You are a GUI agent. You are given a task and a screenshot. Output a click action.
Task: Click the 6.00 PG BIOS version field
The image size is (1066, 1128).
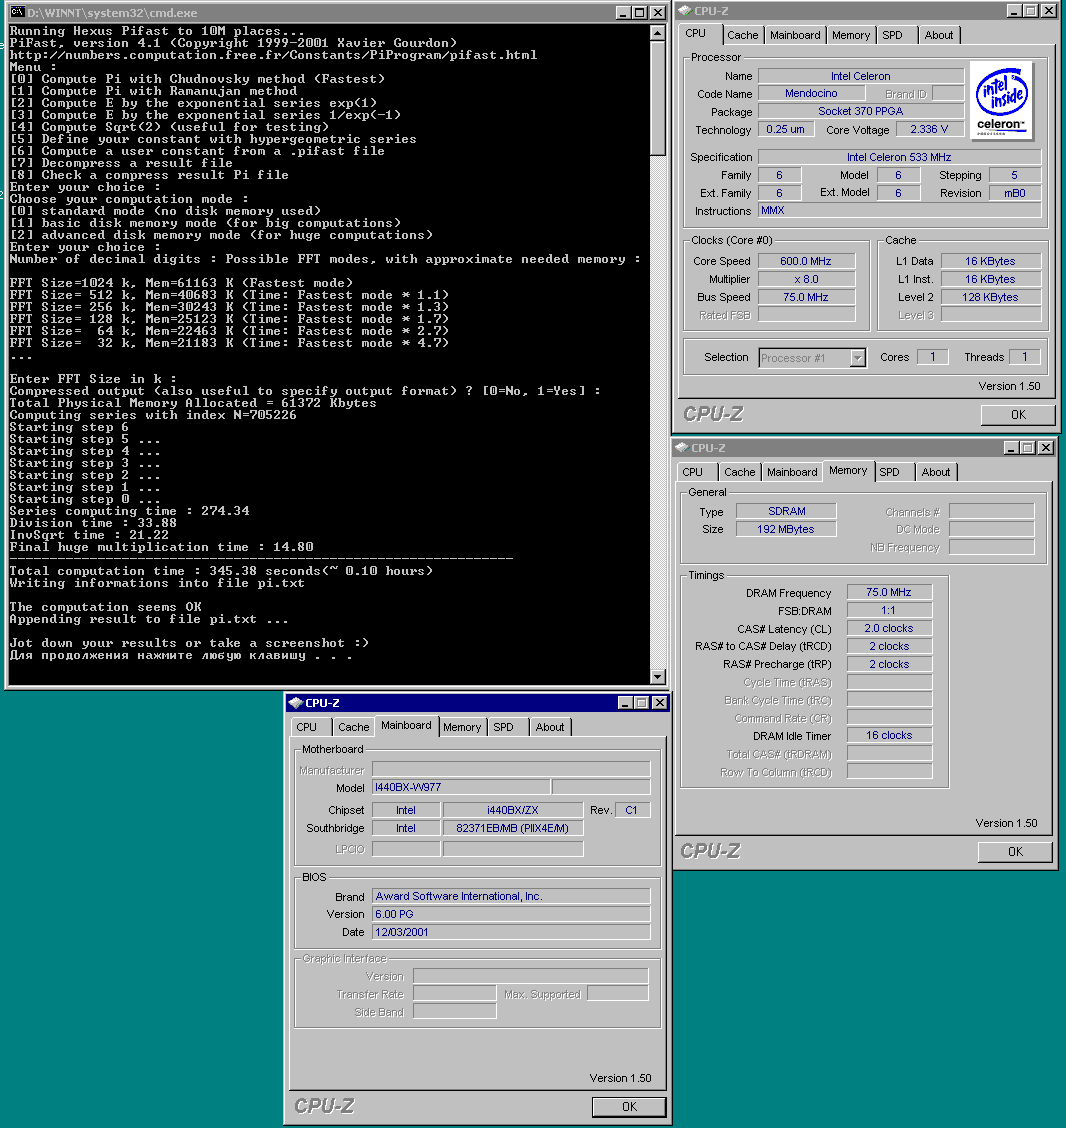coord(511,914)
